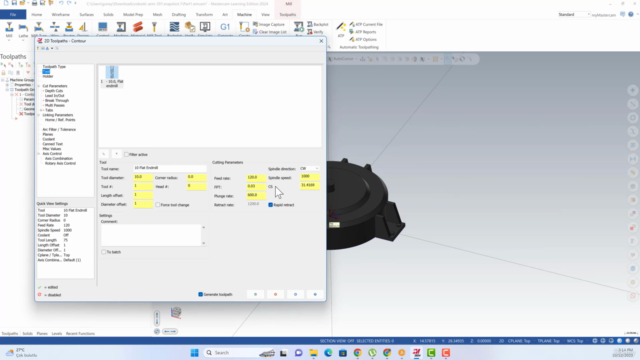This screenshot has height=360, width=640.
Task: Open the Mill dropdown arrow
Action: click(x=9, y=40)
